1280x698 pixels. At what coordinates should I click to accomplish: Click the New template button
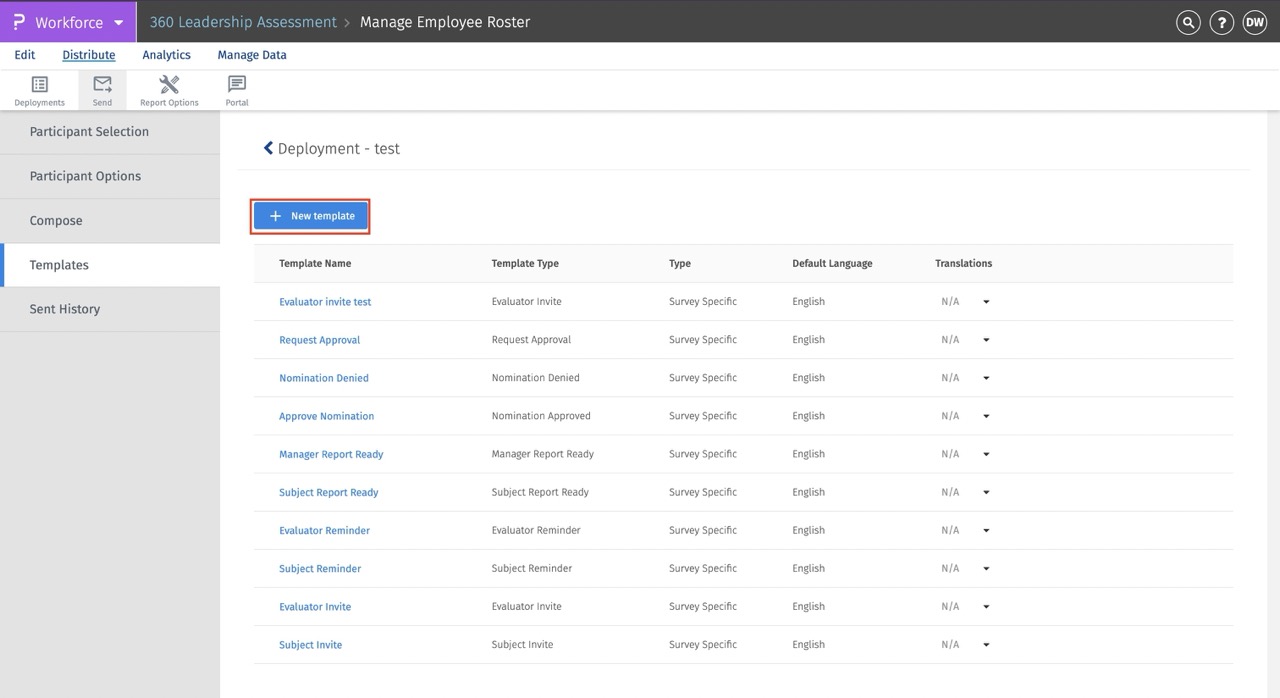311,216
